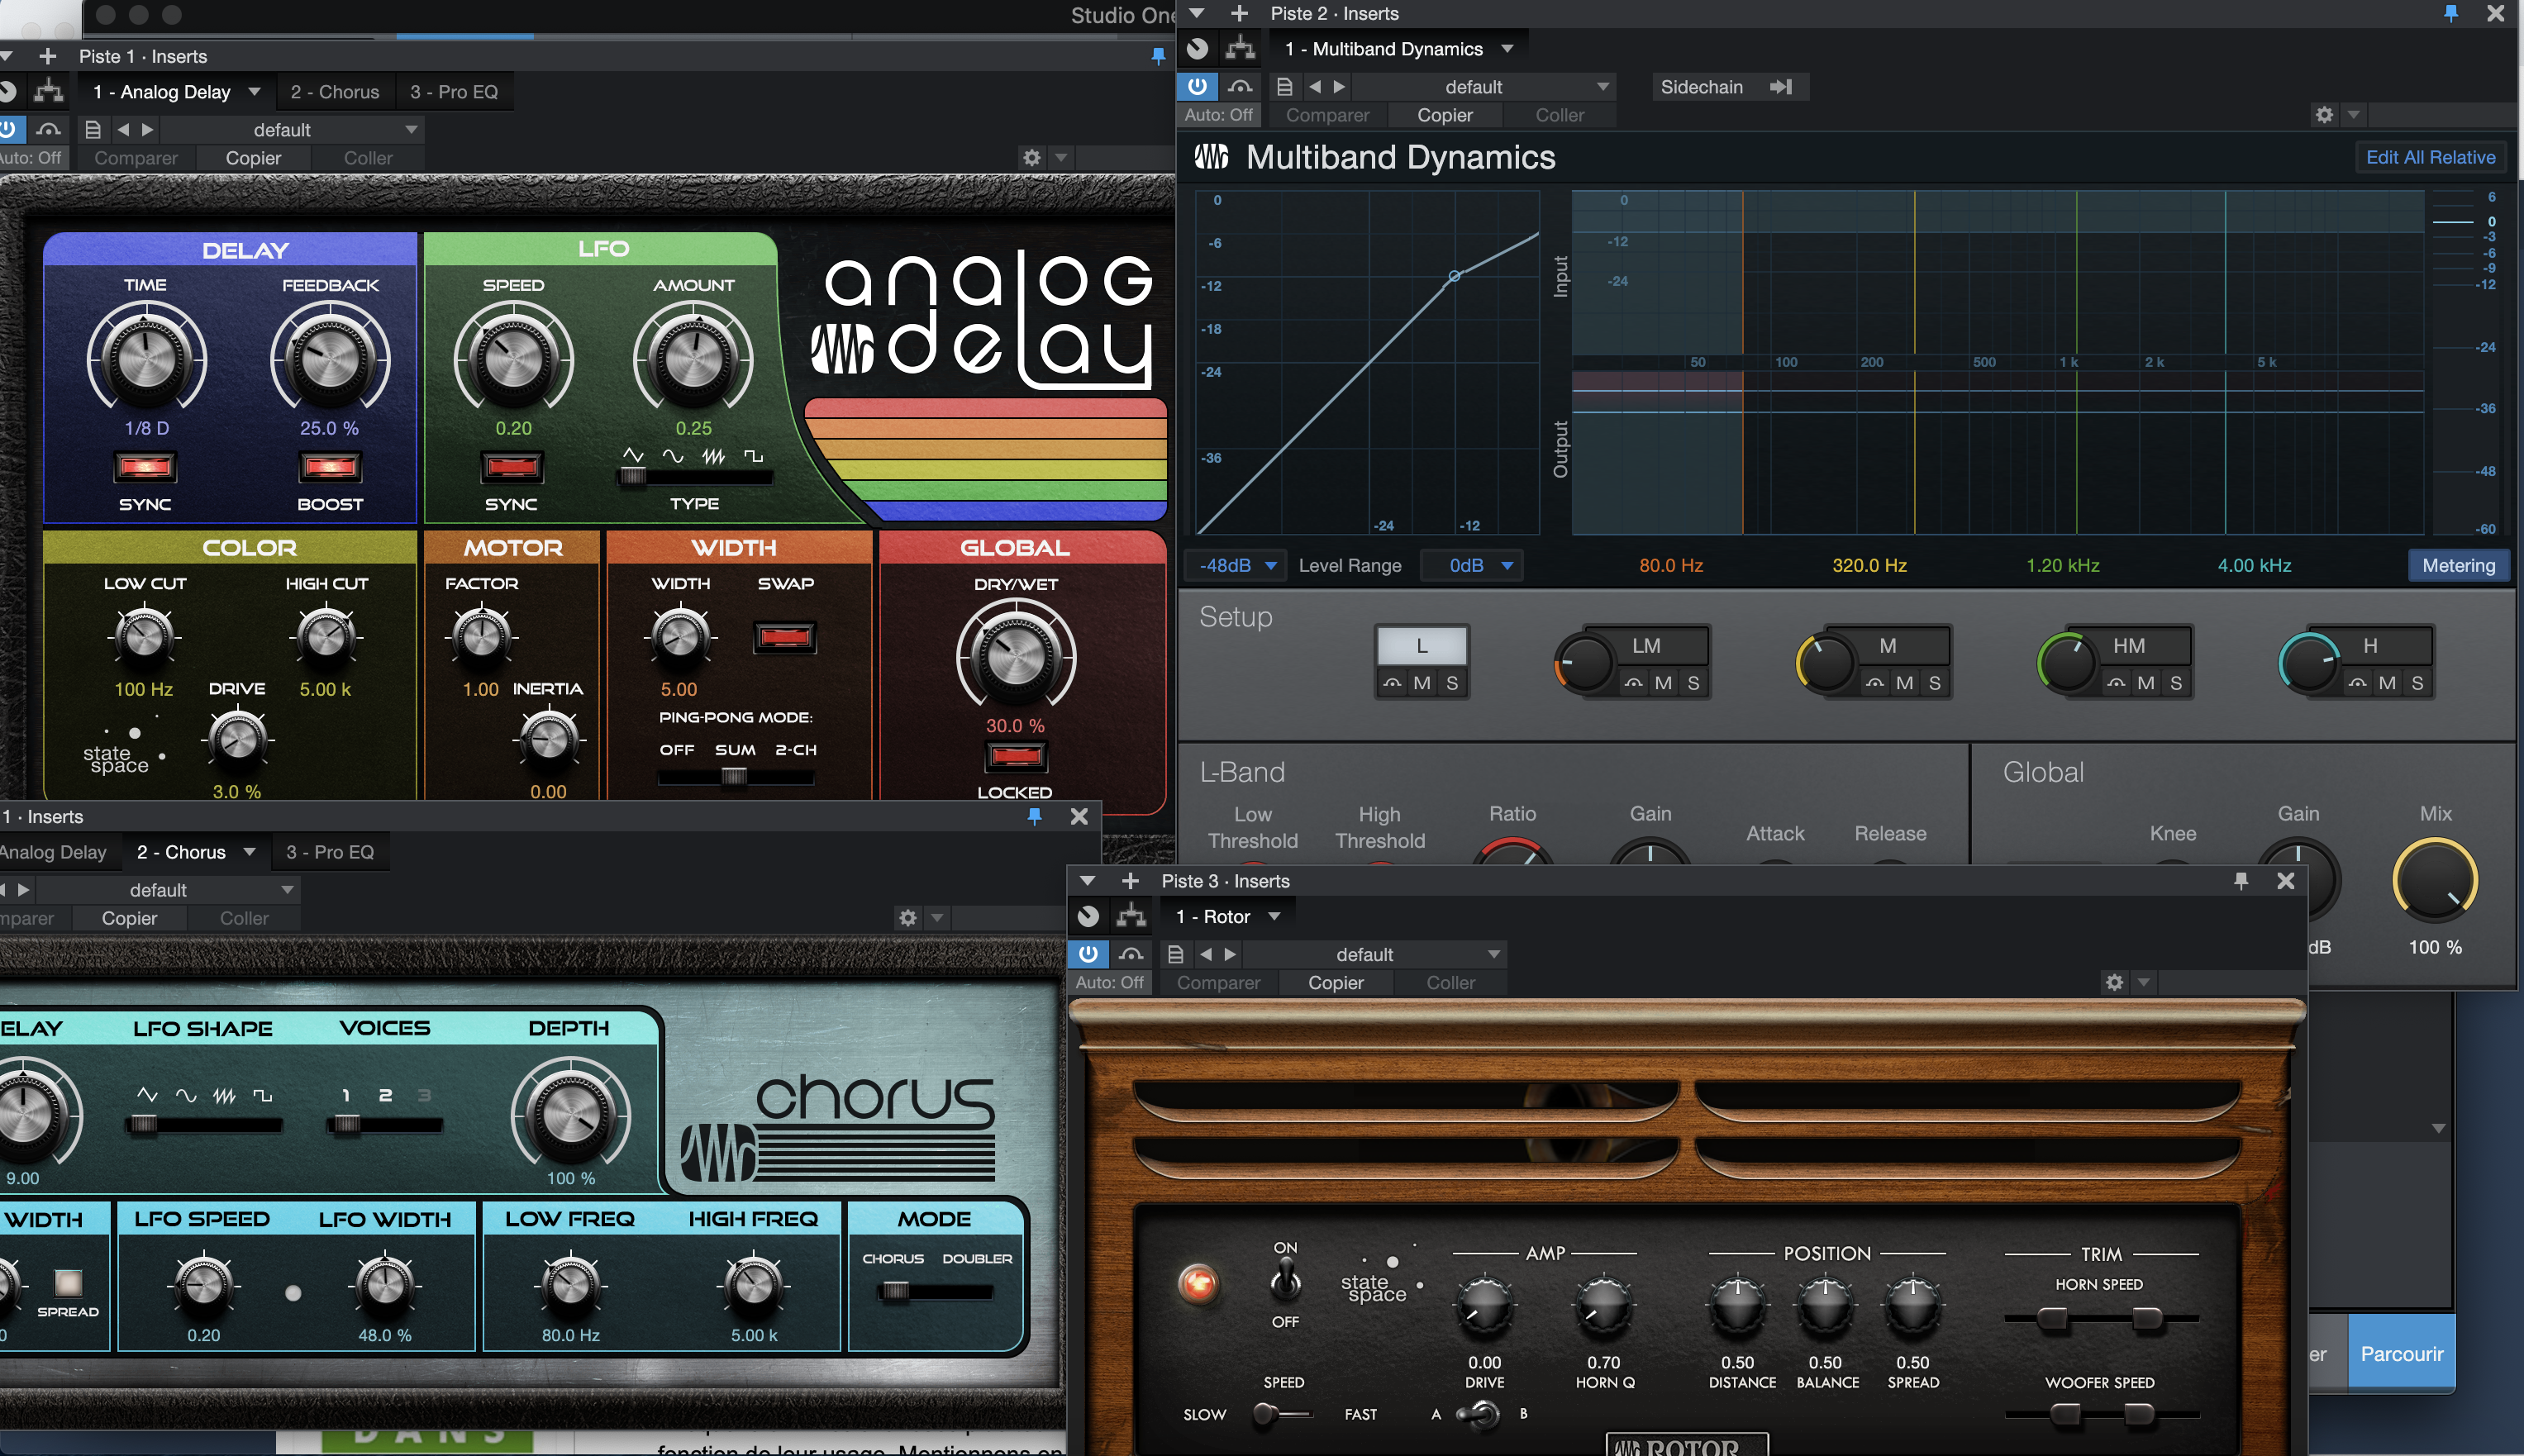This screenshot has height=1456, width=2524.
Task: Open the -48dB level range dropdown
Action: pyautogui.click(x=1236, y=565)
